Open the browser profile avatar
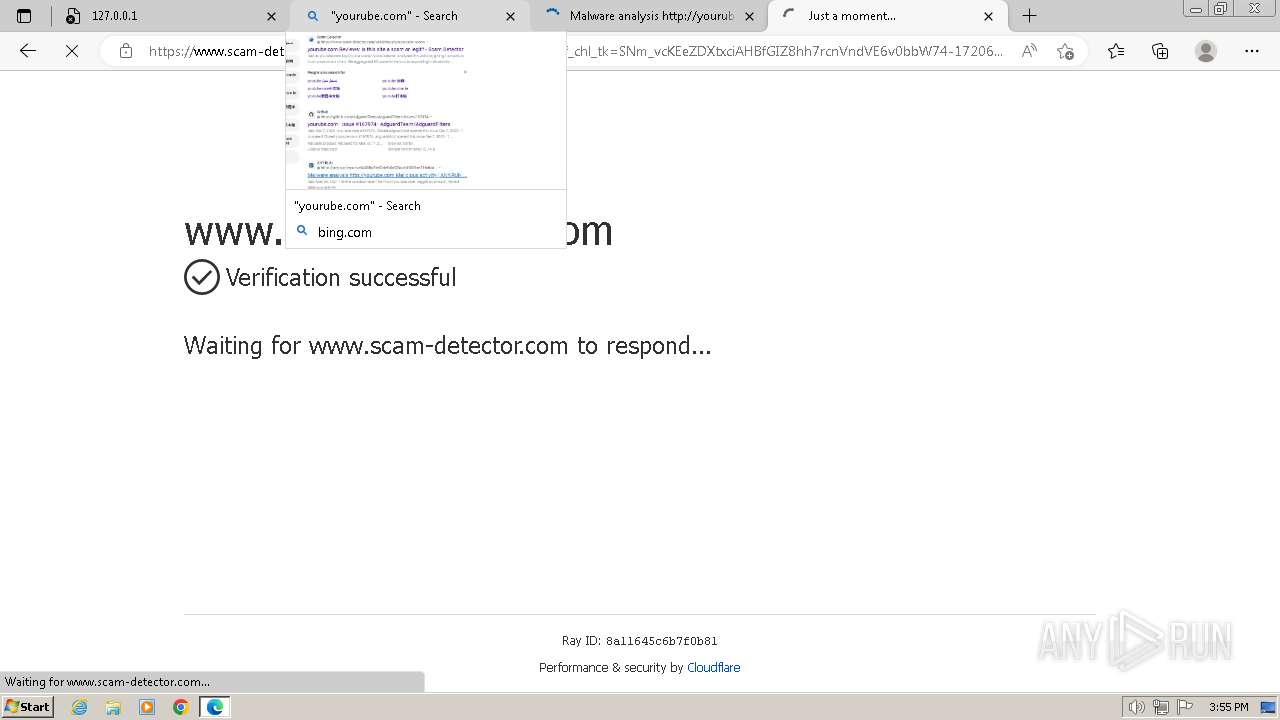 coord(1206,51)
